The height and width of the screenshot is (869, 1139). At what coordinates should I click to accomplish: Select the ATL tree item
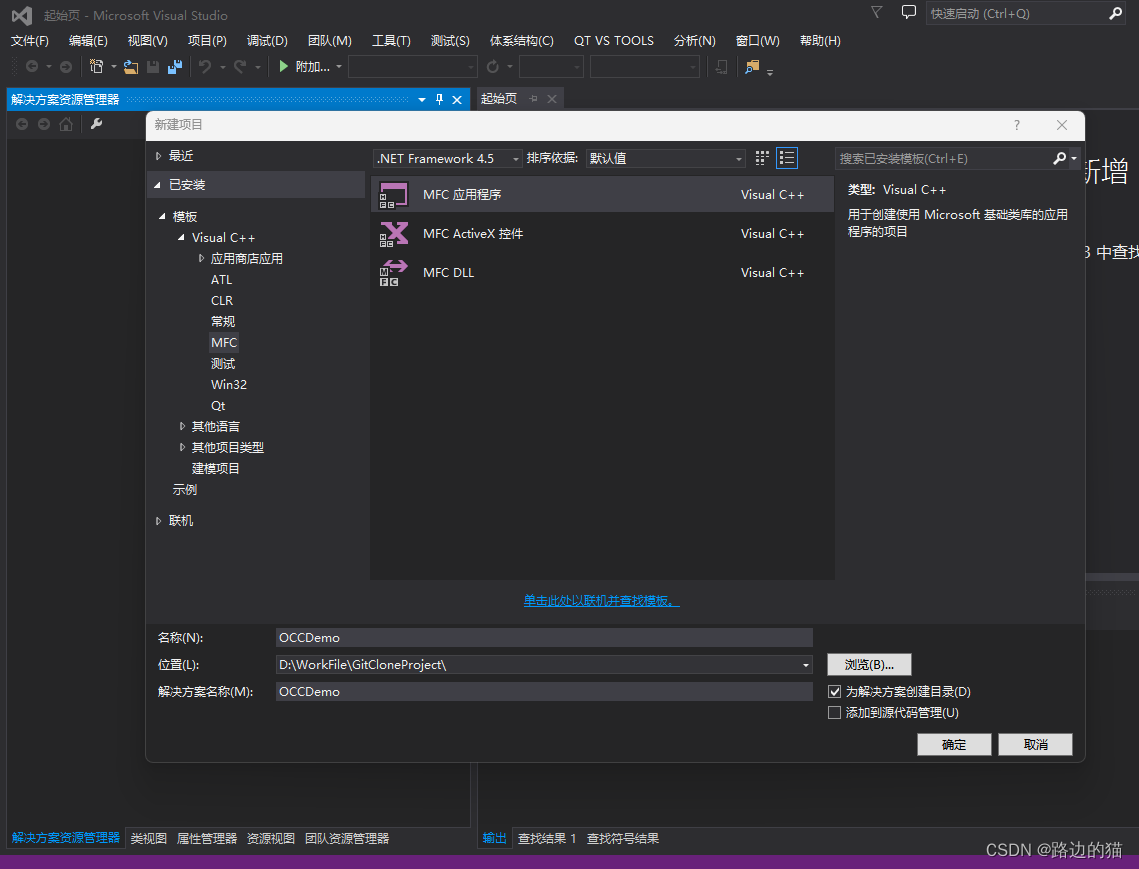click(x=221, y=280)
